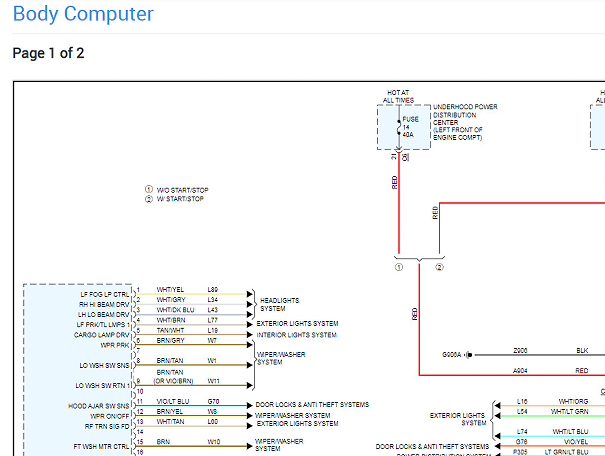Click the 'HOOD AJAR SW SNS' pin label
605x456 pixels.
[98, 406]
